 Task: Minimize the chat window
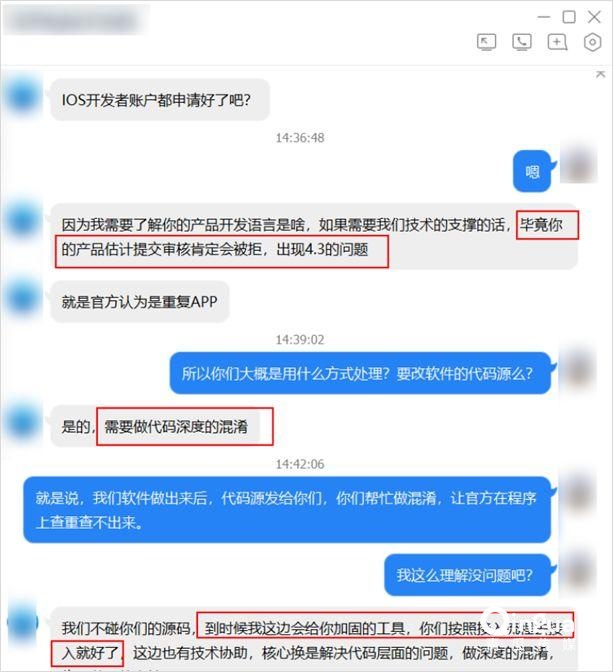[544, 17]
